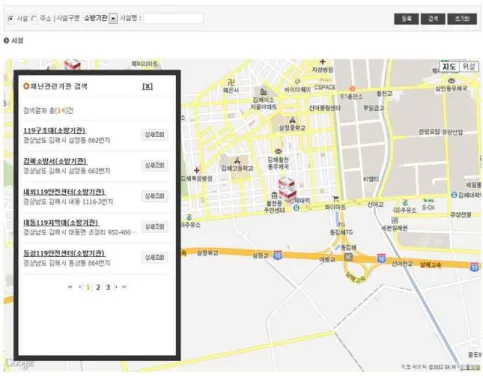Screen dimensions: 483x376
Task: Select the 시설 radio button
Action: tap(11, 19)
